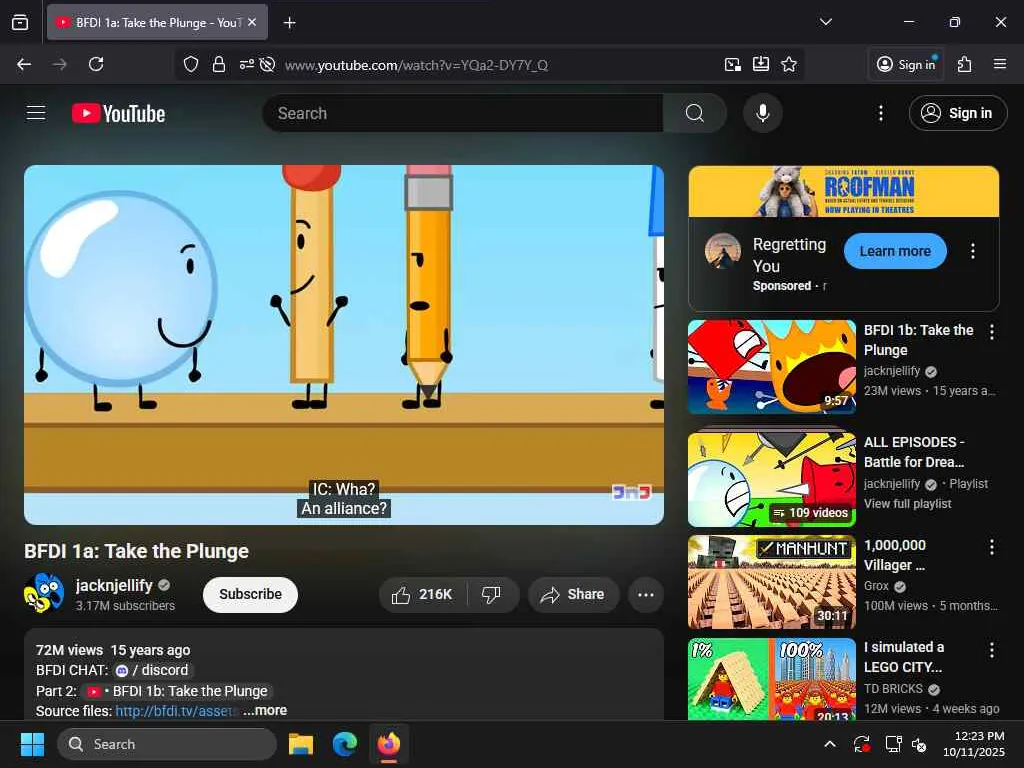The image size is (1024, 768).
Task: Launch Microsoft Edge from the taskbar
Action: click(x=345, y=744)
